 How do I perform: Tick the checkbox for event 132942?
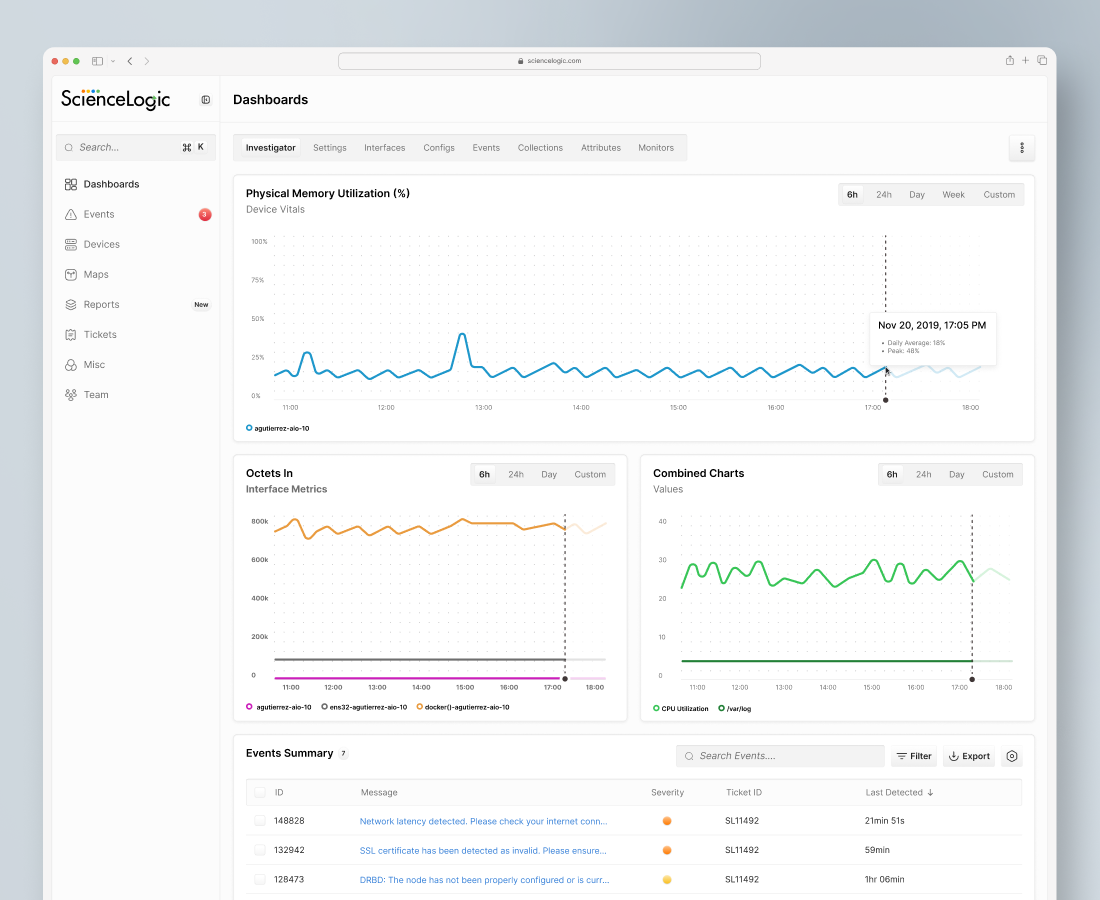(260, 850)
